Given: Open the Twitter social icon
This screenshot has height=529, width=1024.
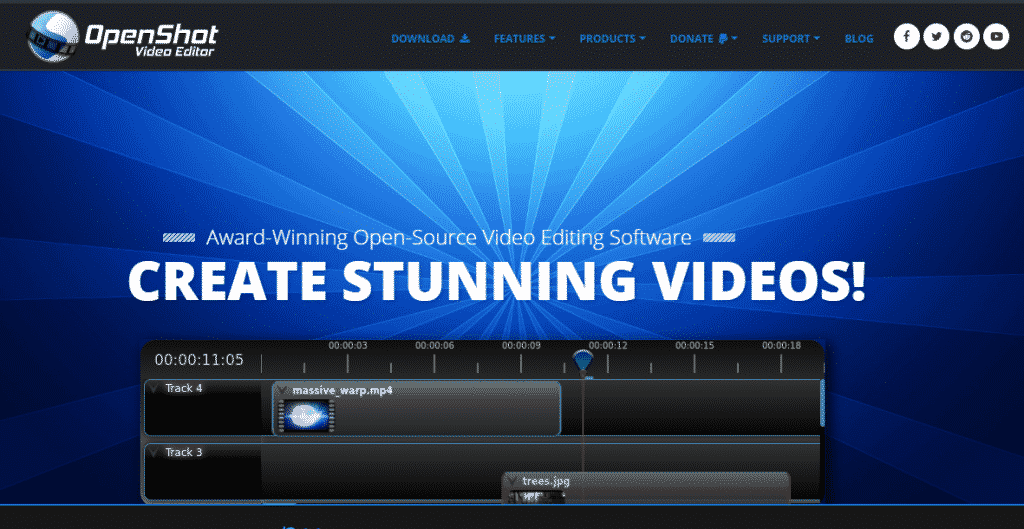Looking at the screenshot, I should click(936, 37).
